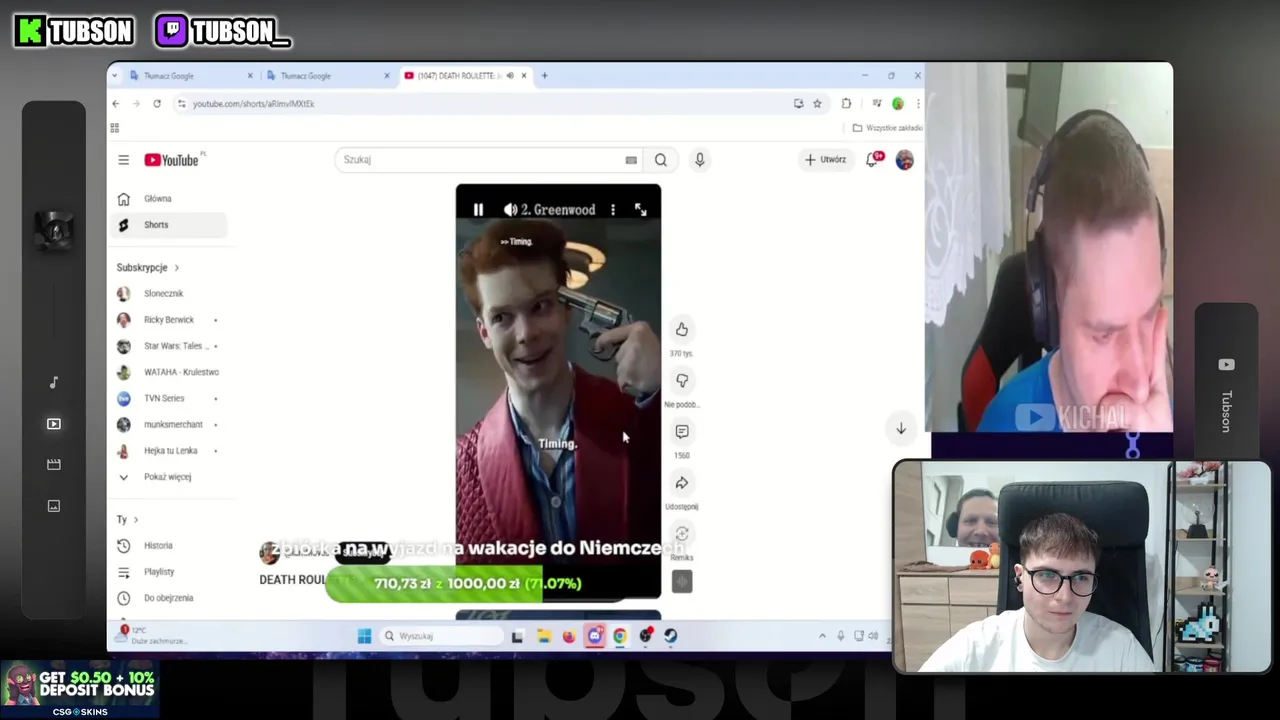This screenshot has height=720, width=1280.
Task: Click the address bar URL
Action: pos(253,104)
